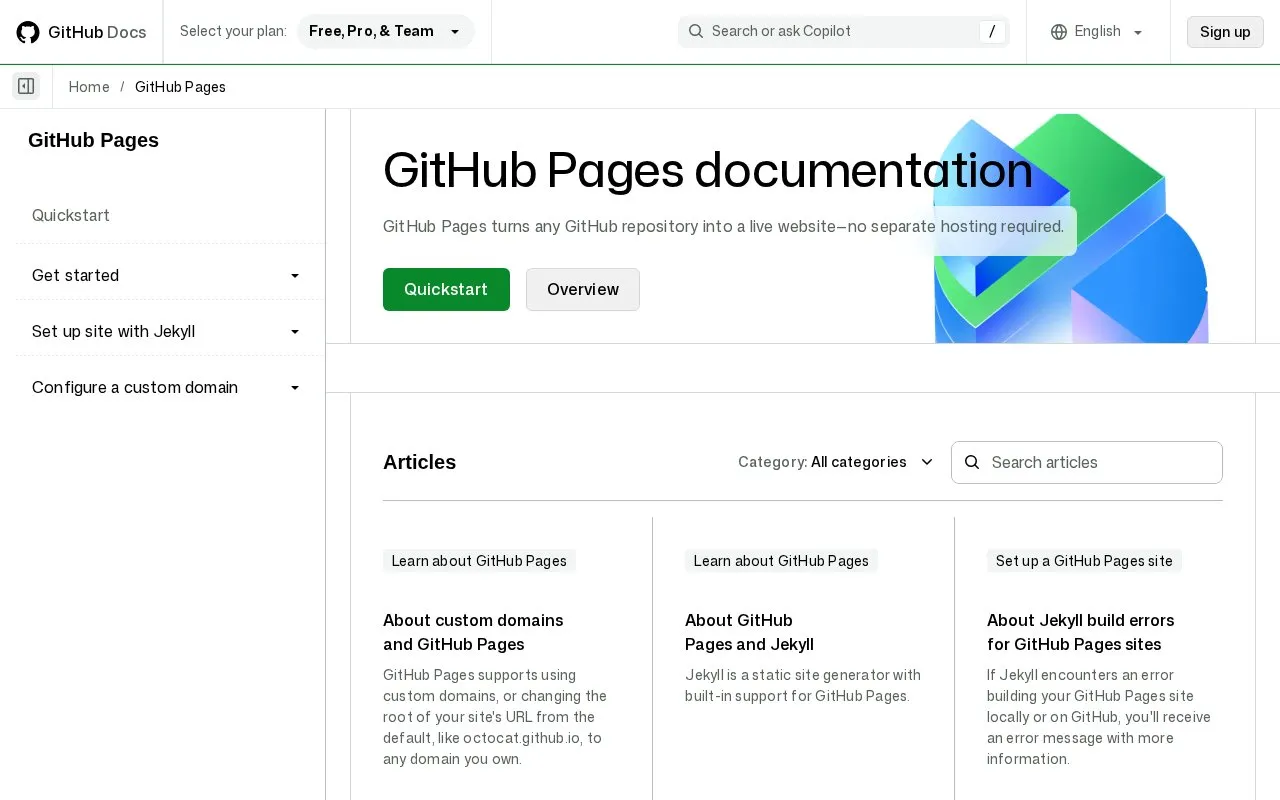1280x800 pixels.
Task: Open Quickstart in the sidebar
Action: (x=71, y=215)
